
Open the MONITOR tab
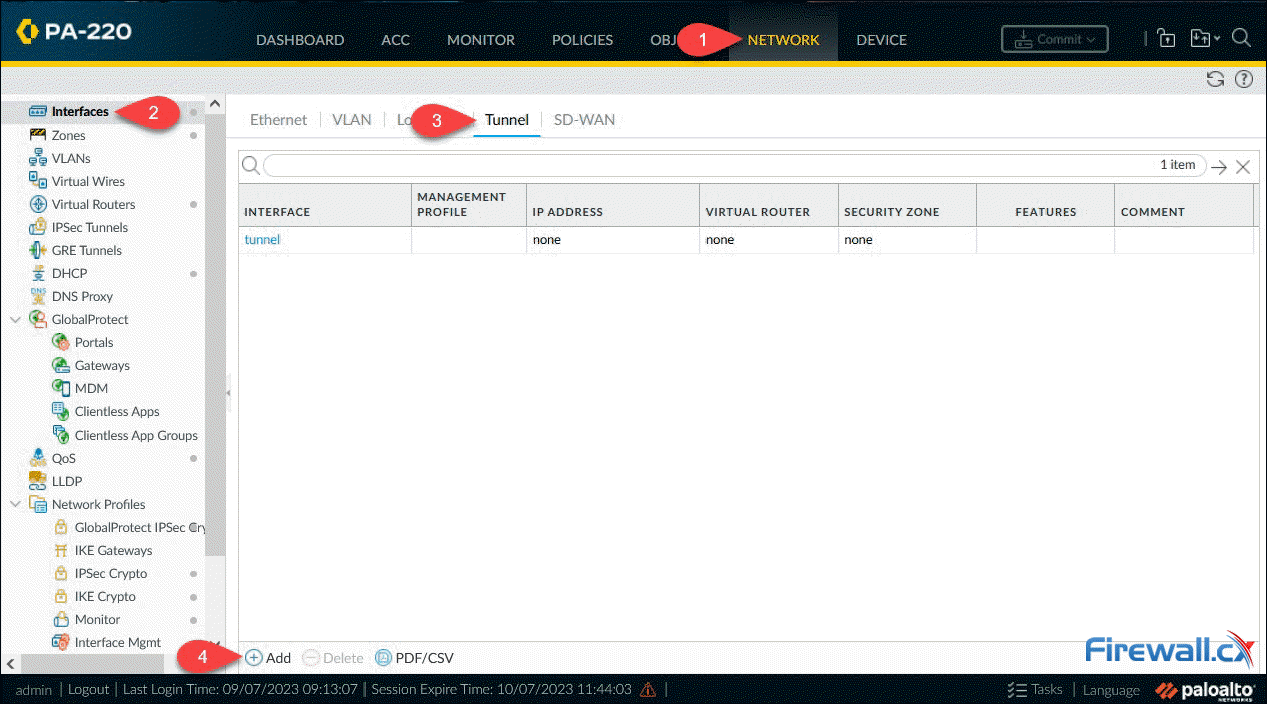[481, 40]
